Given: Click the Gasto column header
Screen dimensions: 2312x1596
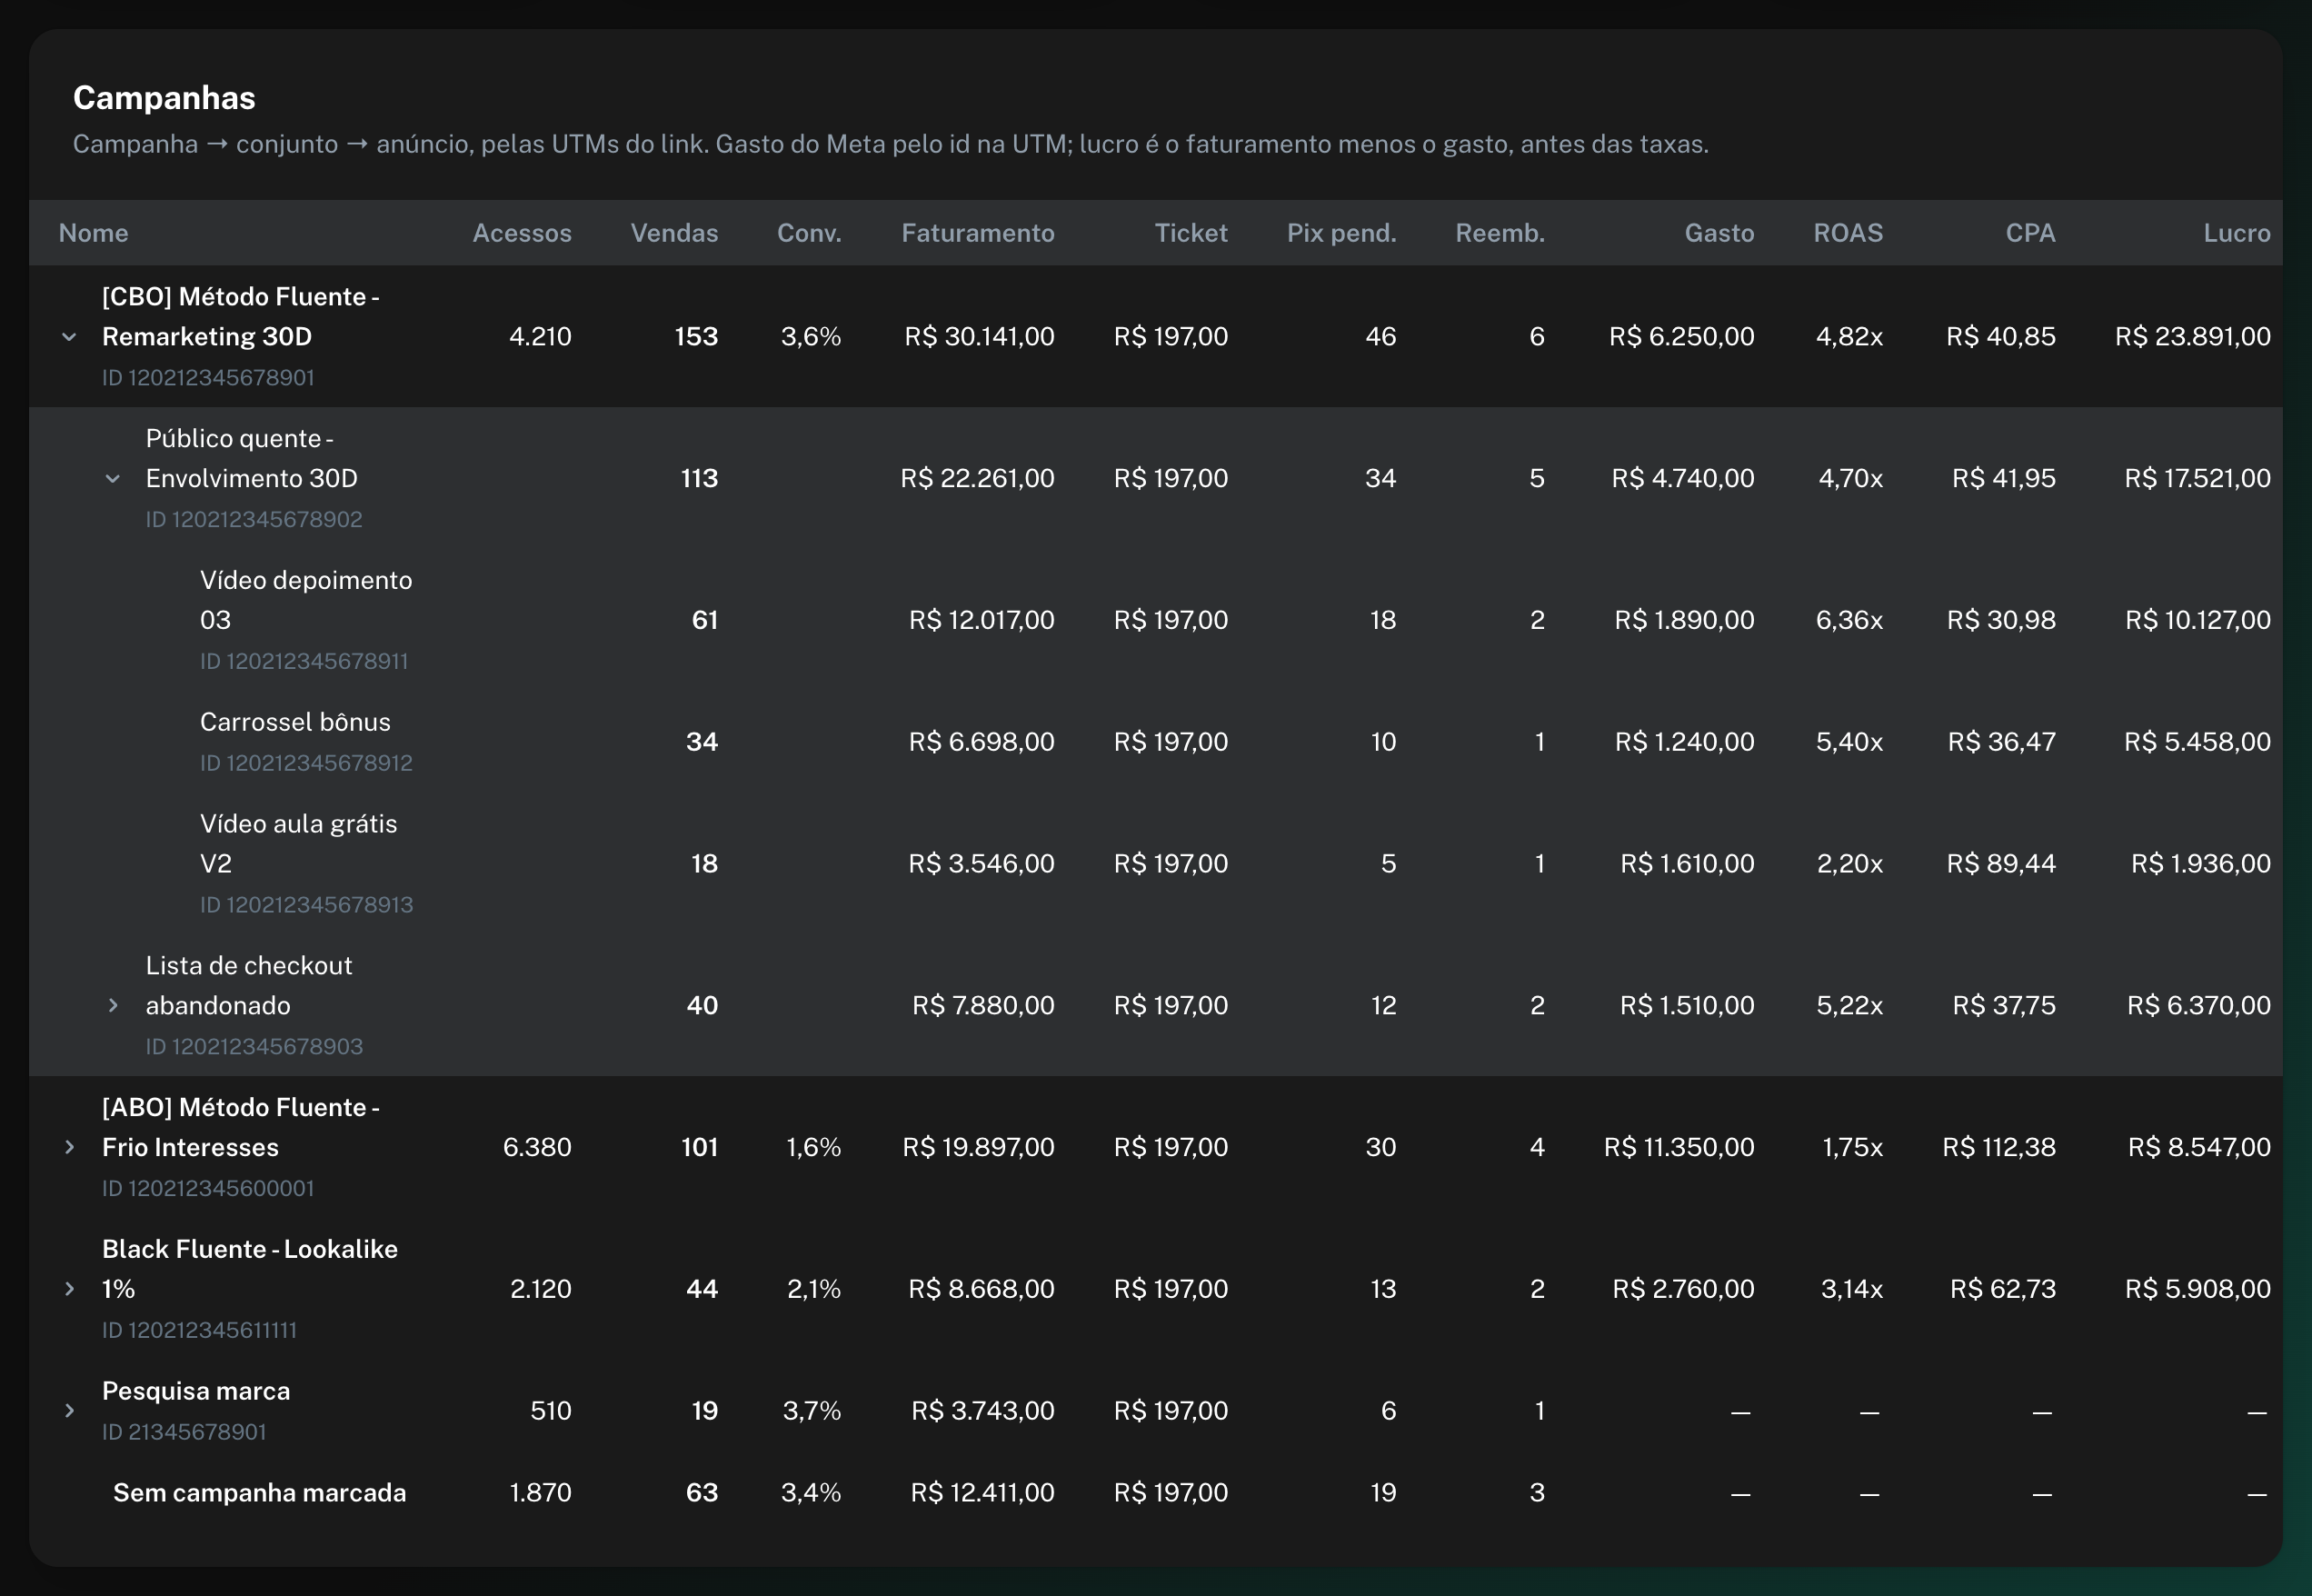Looking at the screenshot, I should coord(1719,233).
